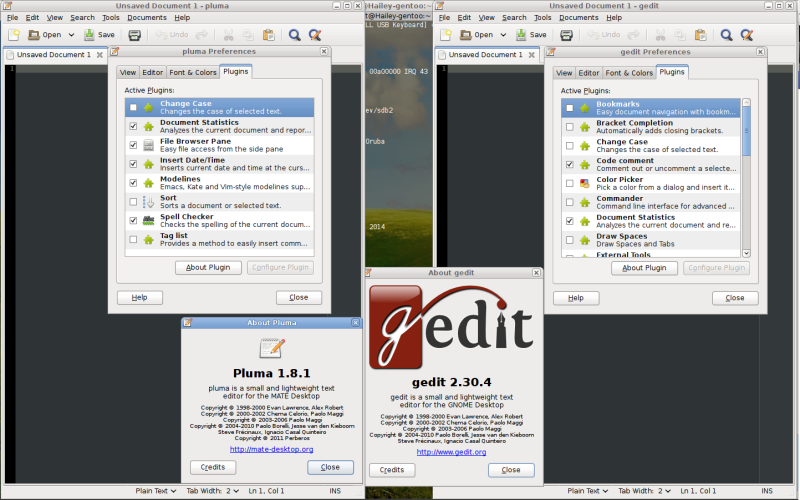
Task: Toggle Insert Date/Time plugin checkbox in pluma
Action: [133, 164]
